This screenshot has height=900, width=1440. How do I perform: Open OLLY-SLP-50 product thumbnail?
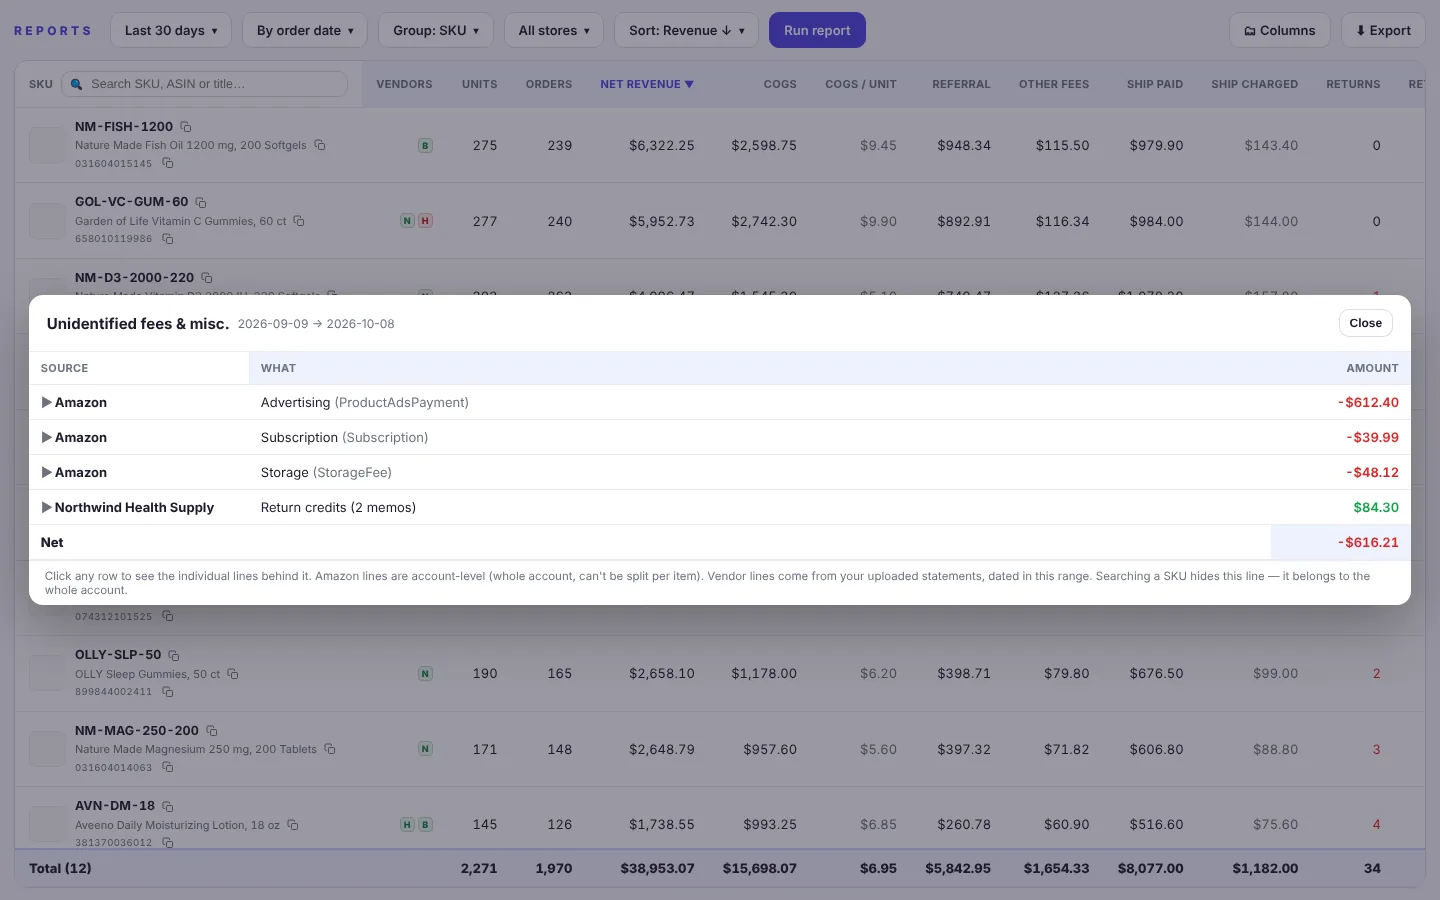47,673
